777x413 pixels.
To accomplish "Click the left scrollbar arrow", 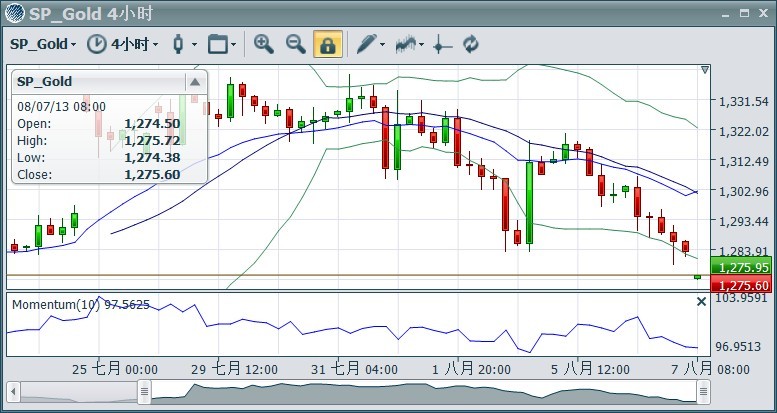I will point(13,392).
